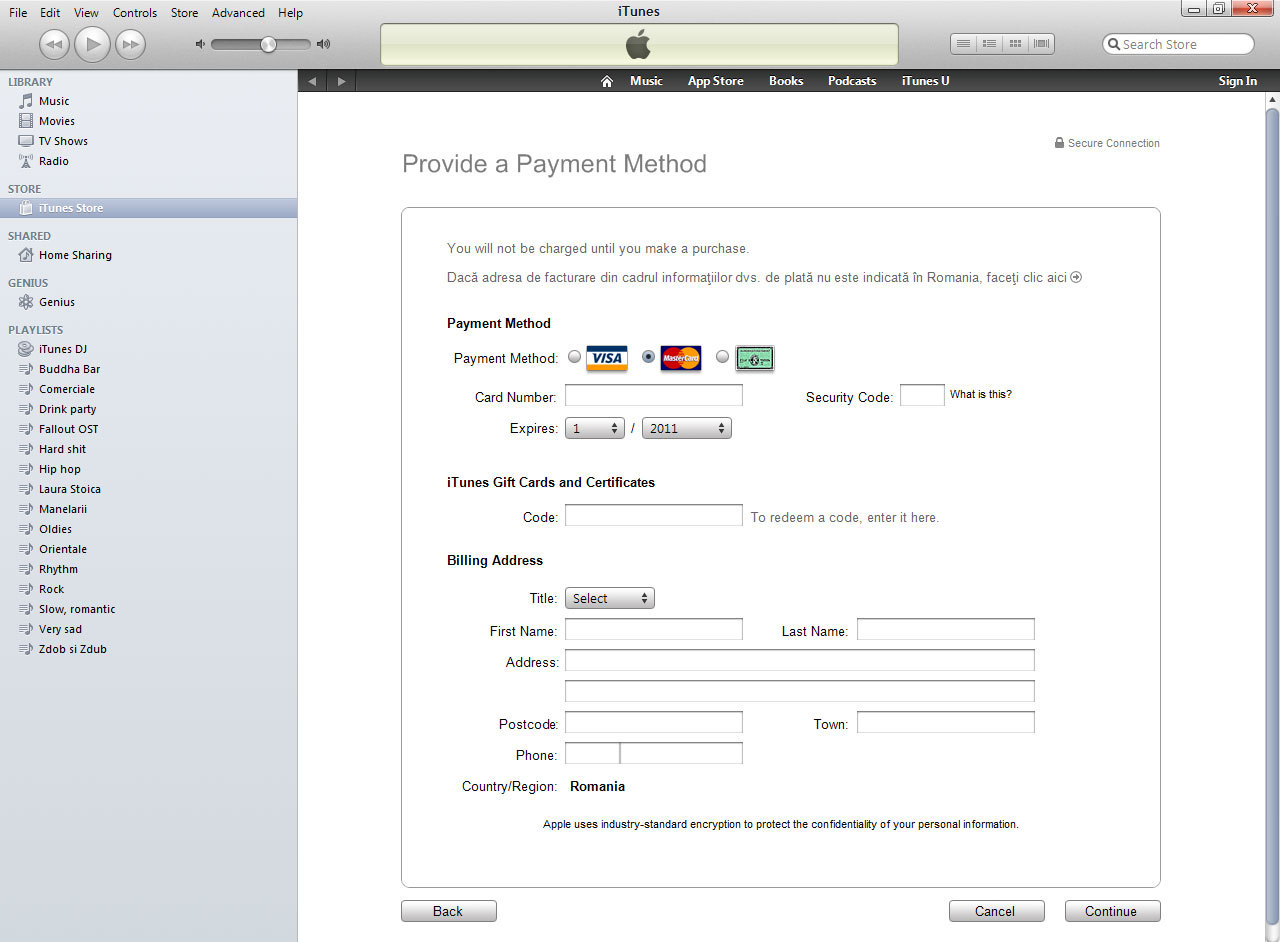The image size is (1280, 942).
Task: Click the Last Name field
Action: (x=946, y=629)
